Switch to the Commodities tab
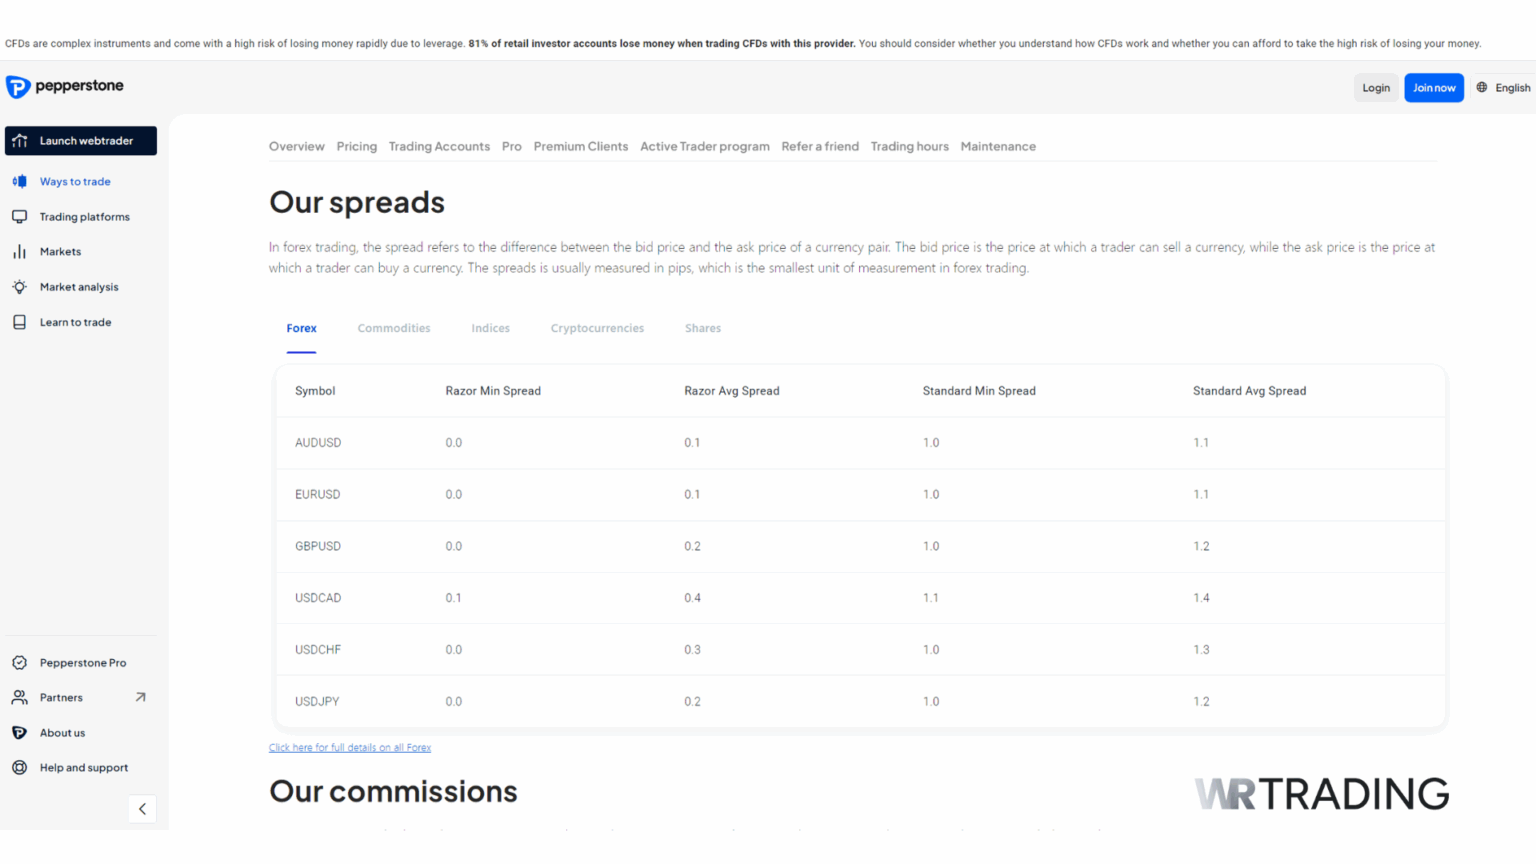 coord(393,328)
